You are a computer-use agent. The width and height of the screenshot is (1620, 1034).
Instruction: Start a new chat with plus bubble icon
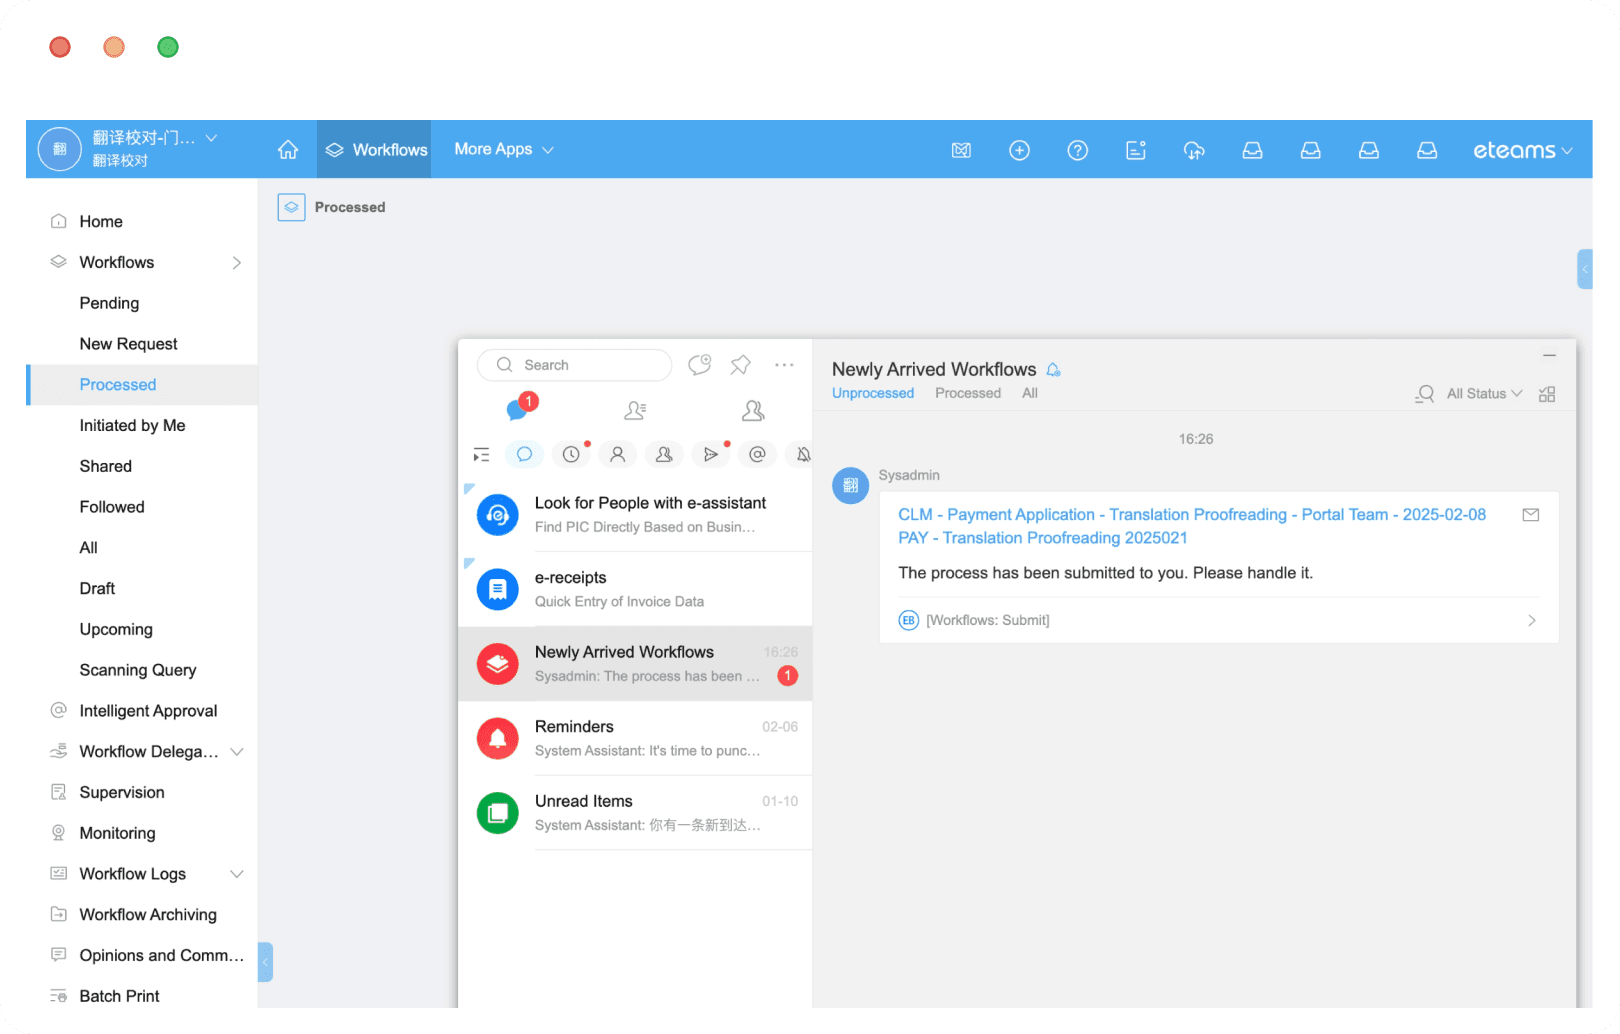(699, 365)
